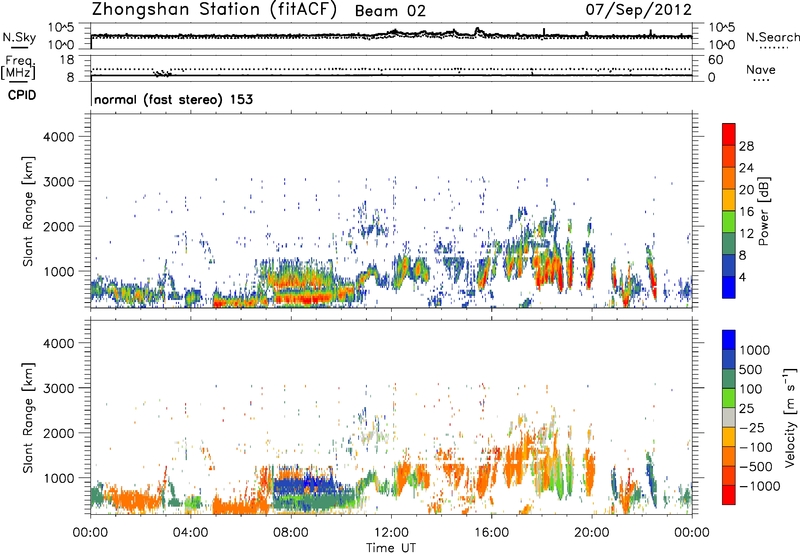
Task: Click the blue velocity patch near 08:00
Action: coord(306,487)
